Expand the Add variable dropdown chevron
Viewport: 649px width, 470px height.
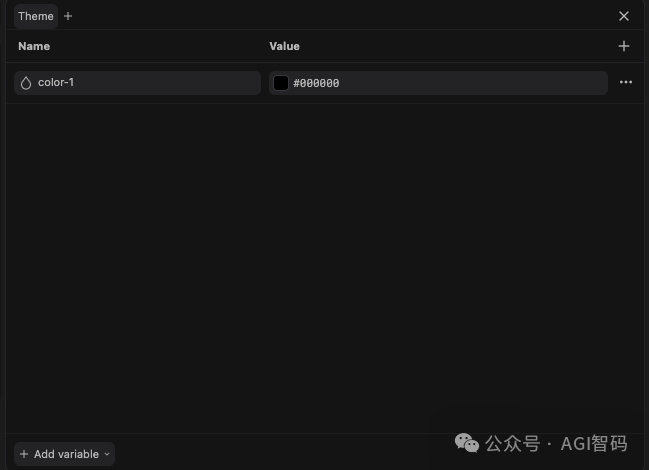pyautogui.click(x=107, y=454)
